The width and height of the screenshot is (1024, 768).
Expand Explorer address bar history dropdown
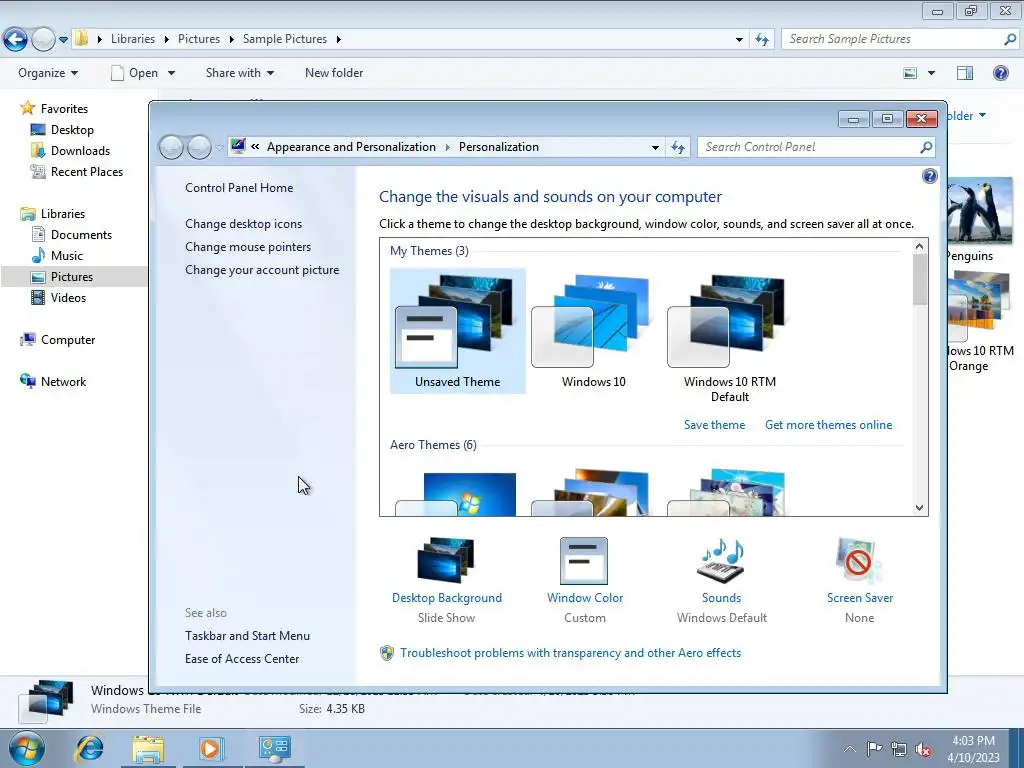pos(739,39)
